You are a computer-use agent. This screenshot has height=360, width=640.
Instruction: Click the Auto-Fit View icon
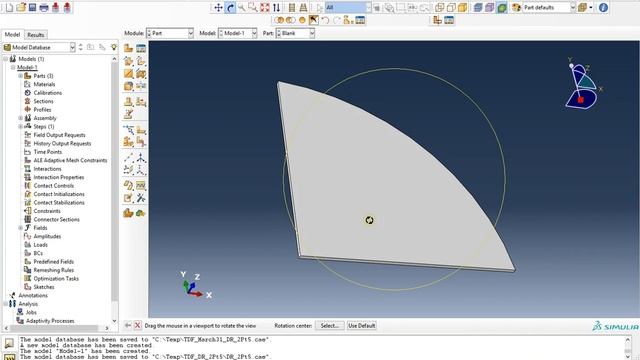click(x=265, y=7)
